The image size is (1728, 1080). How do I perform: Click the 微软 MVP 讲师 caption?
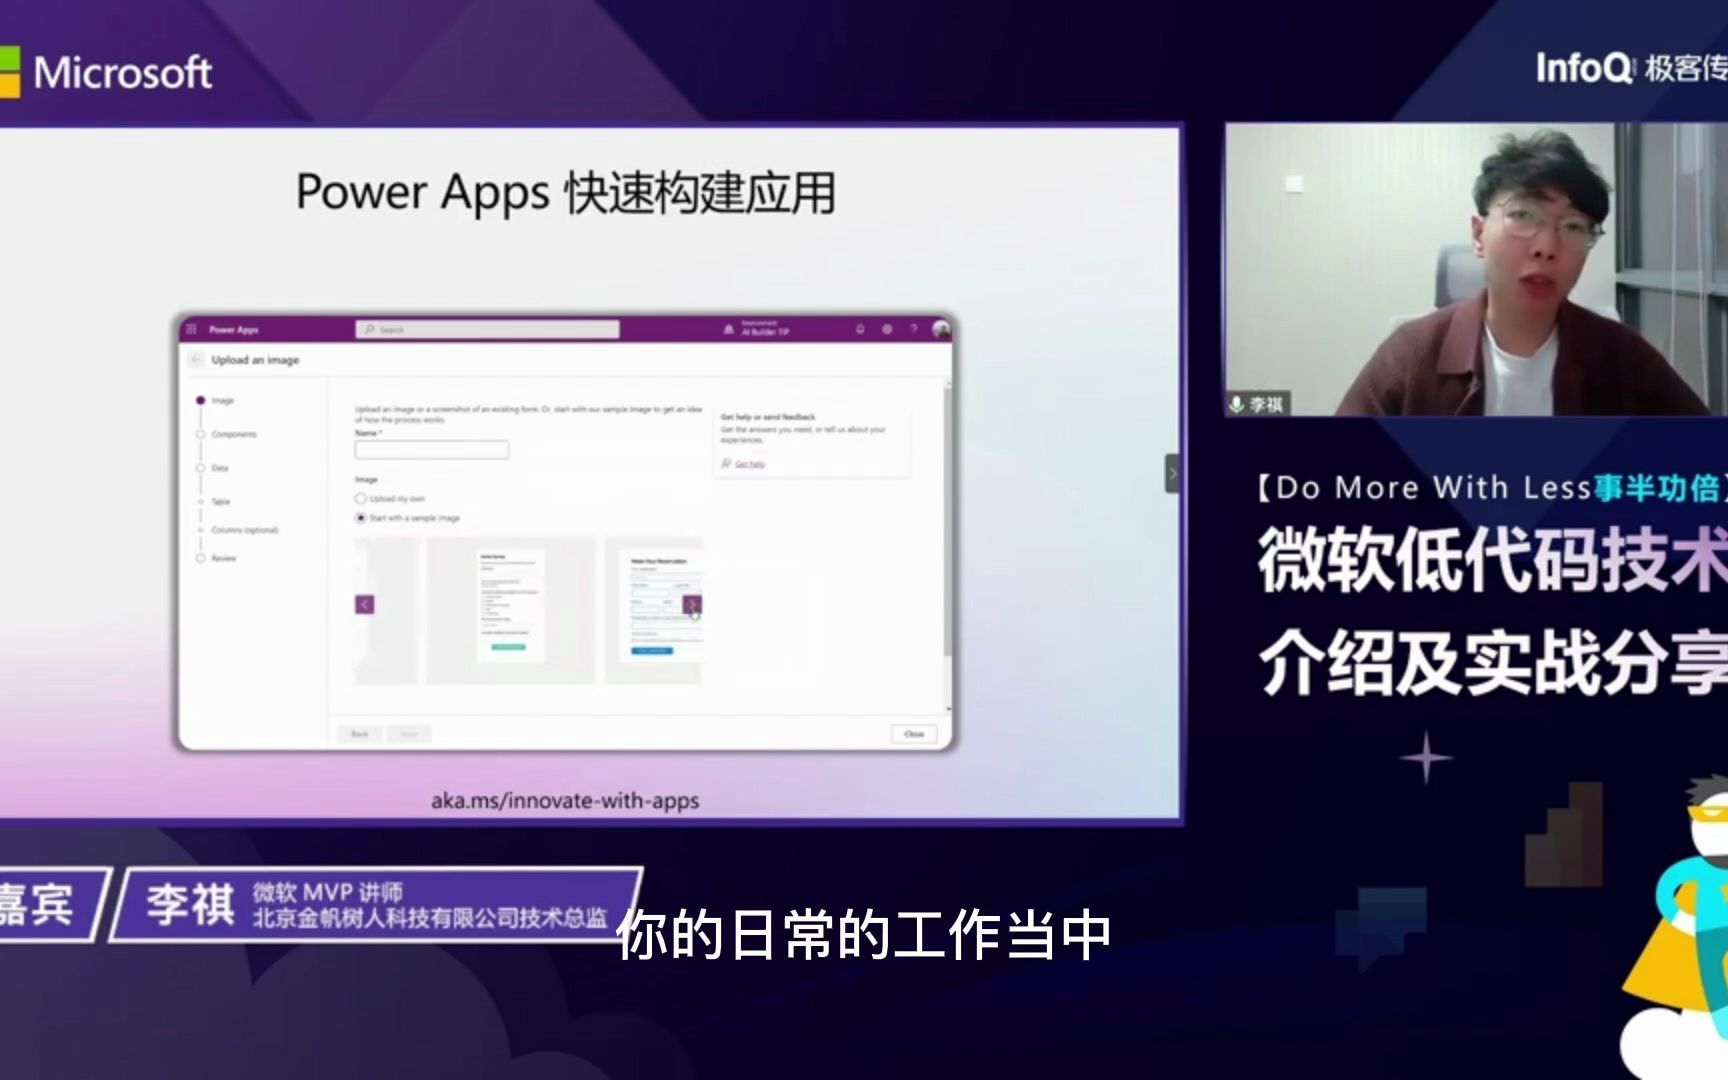[328, 892]
